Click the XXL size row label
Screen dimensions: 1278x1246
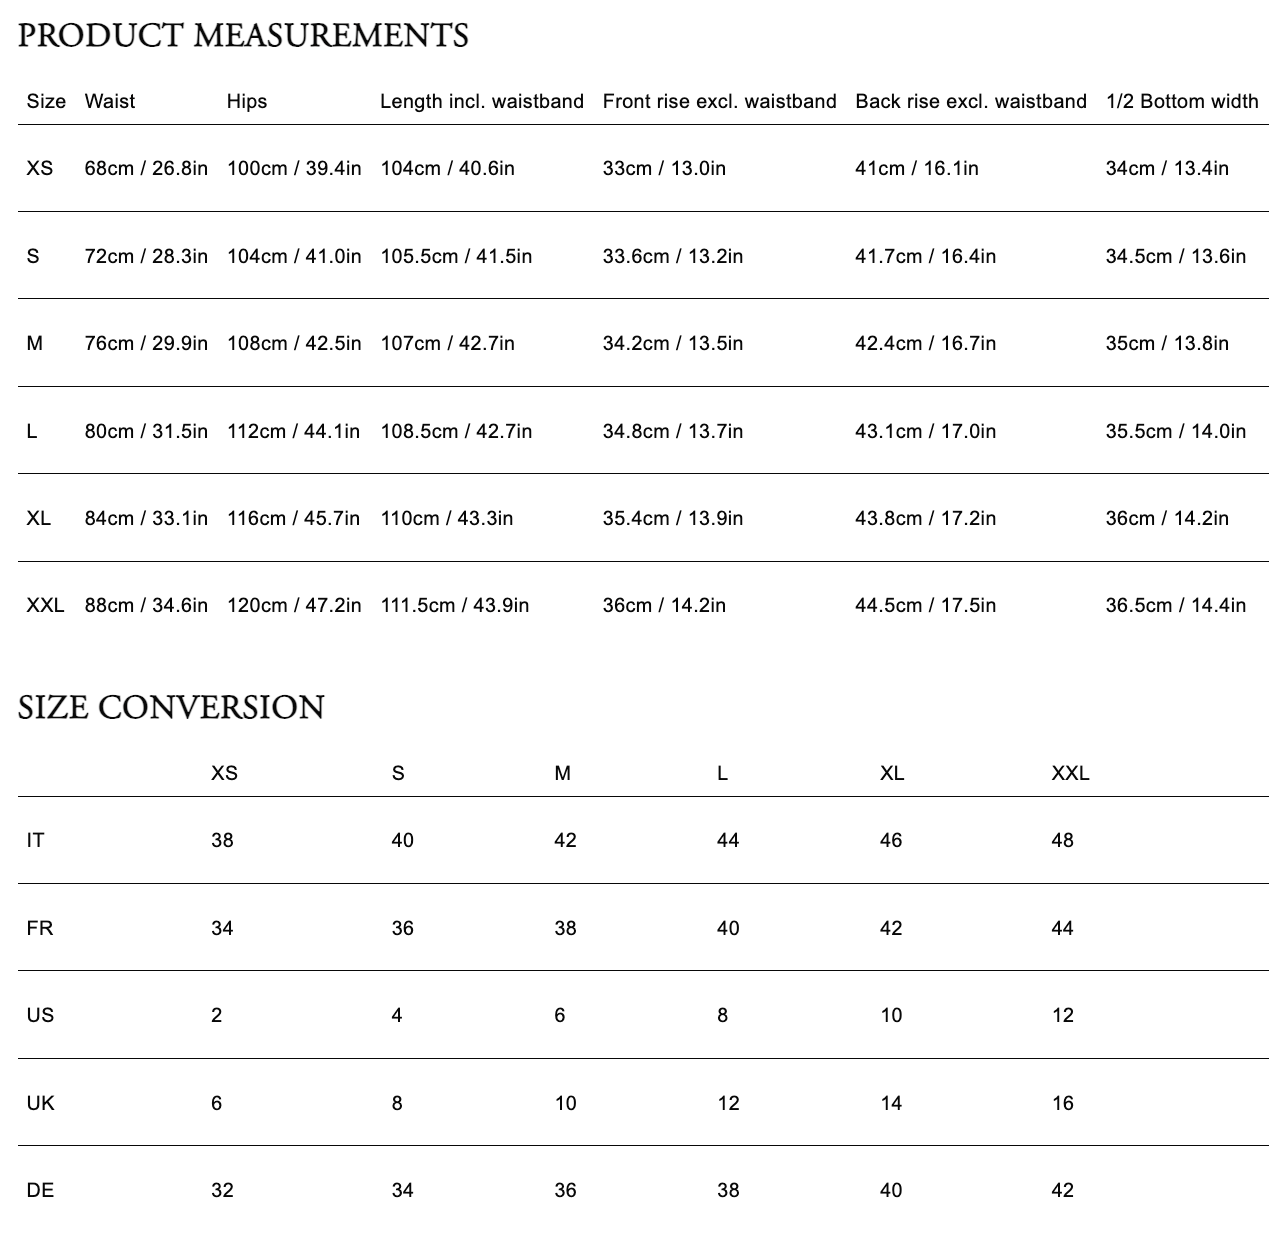tap(44, 604)
